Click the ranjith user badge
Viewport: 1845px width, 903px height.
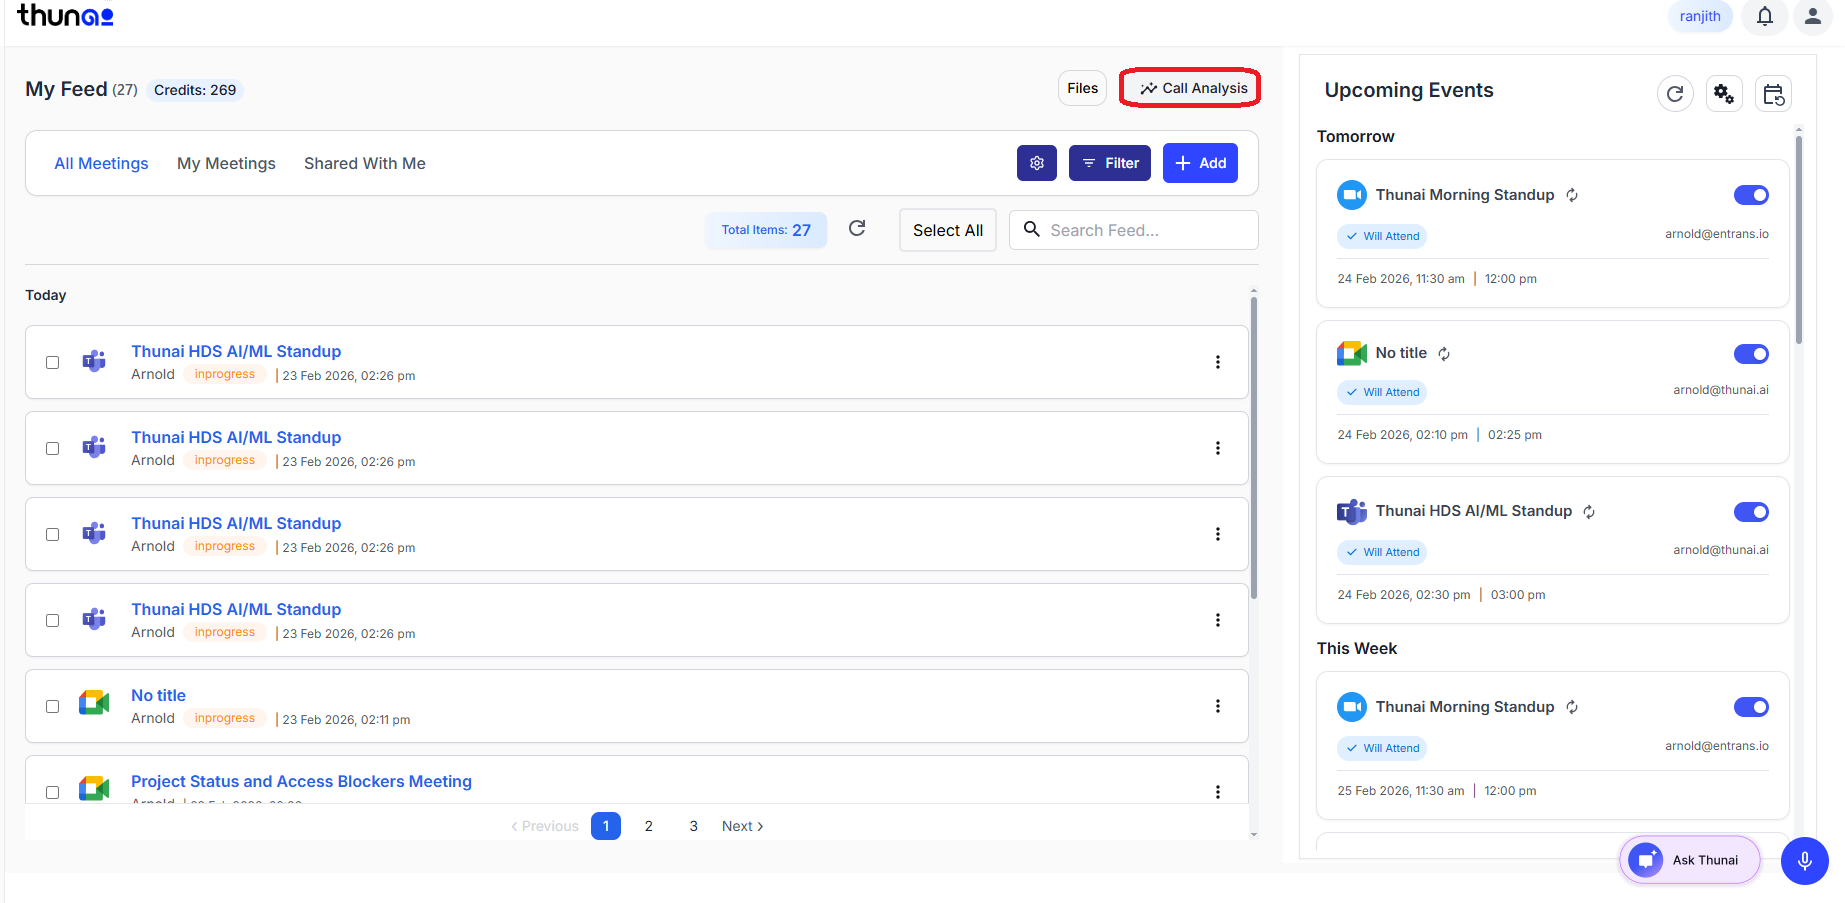click(x=1700, y=16)
